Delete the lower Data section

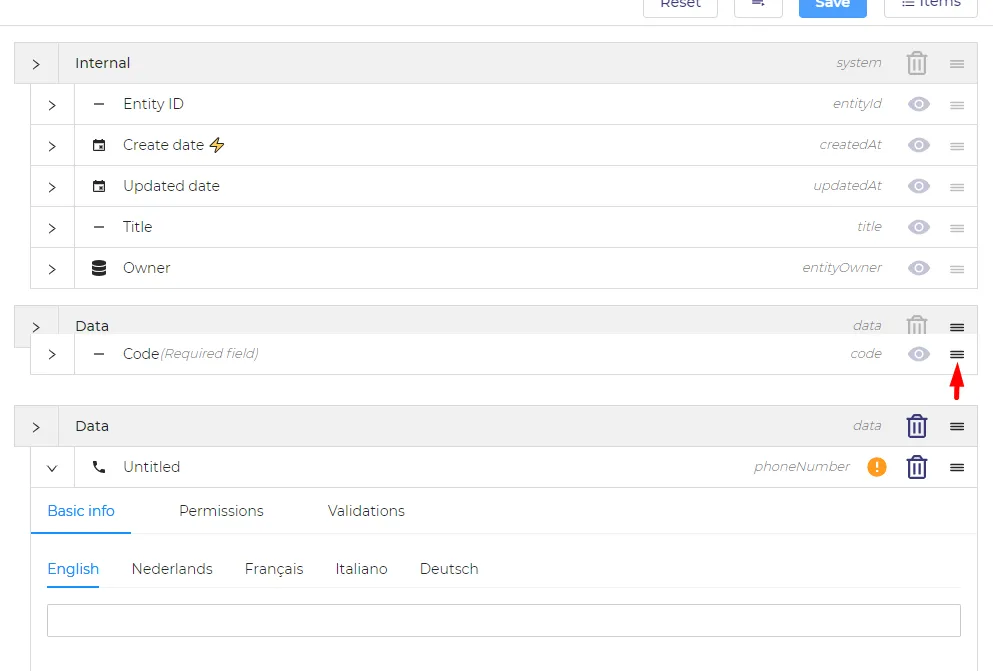point(916,426)
